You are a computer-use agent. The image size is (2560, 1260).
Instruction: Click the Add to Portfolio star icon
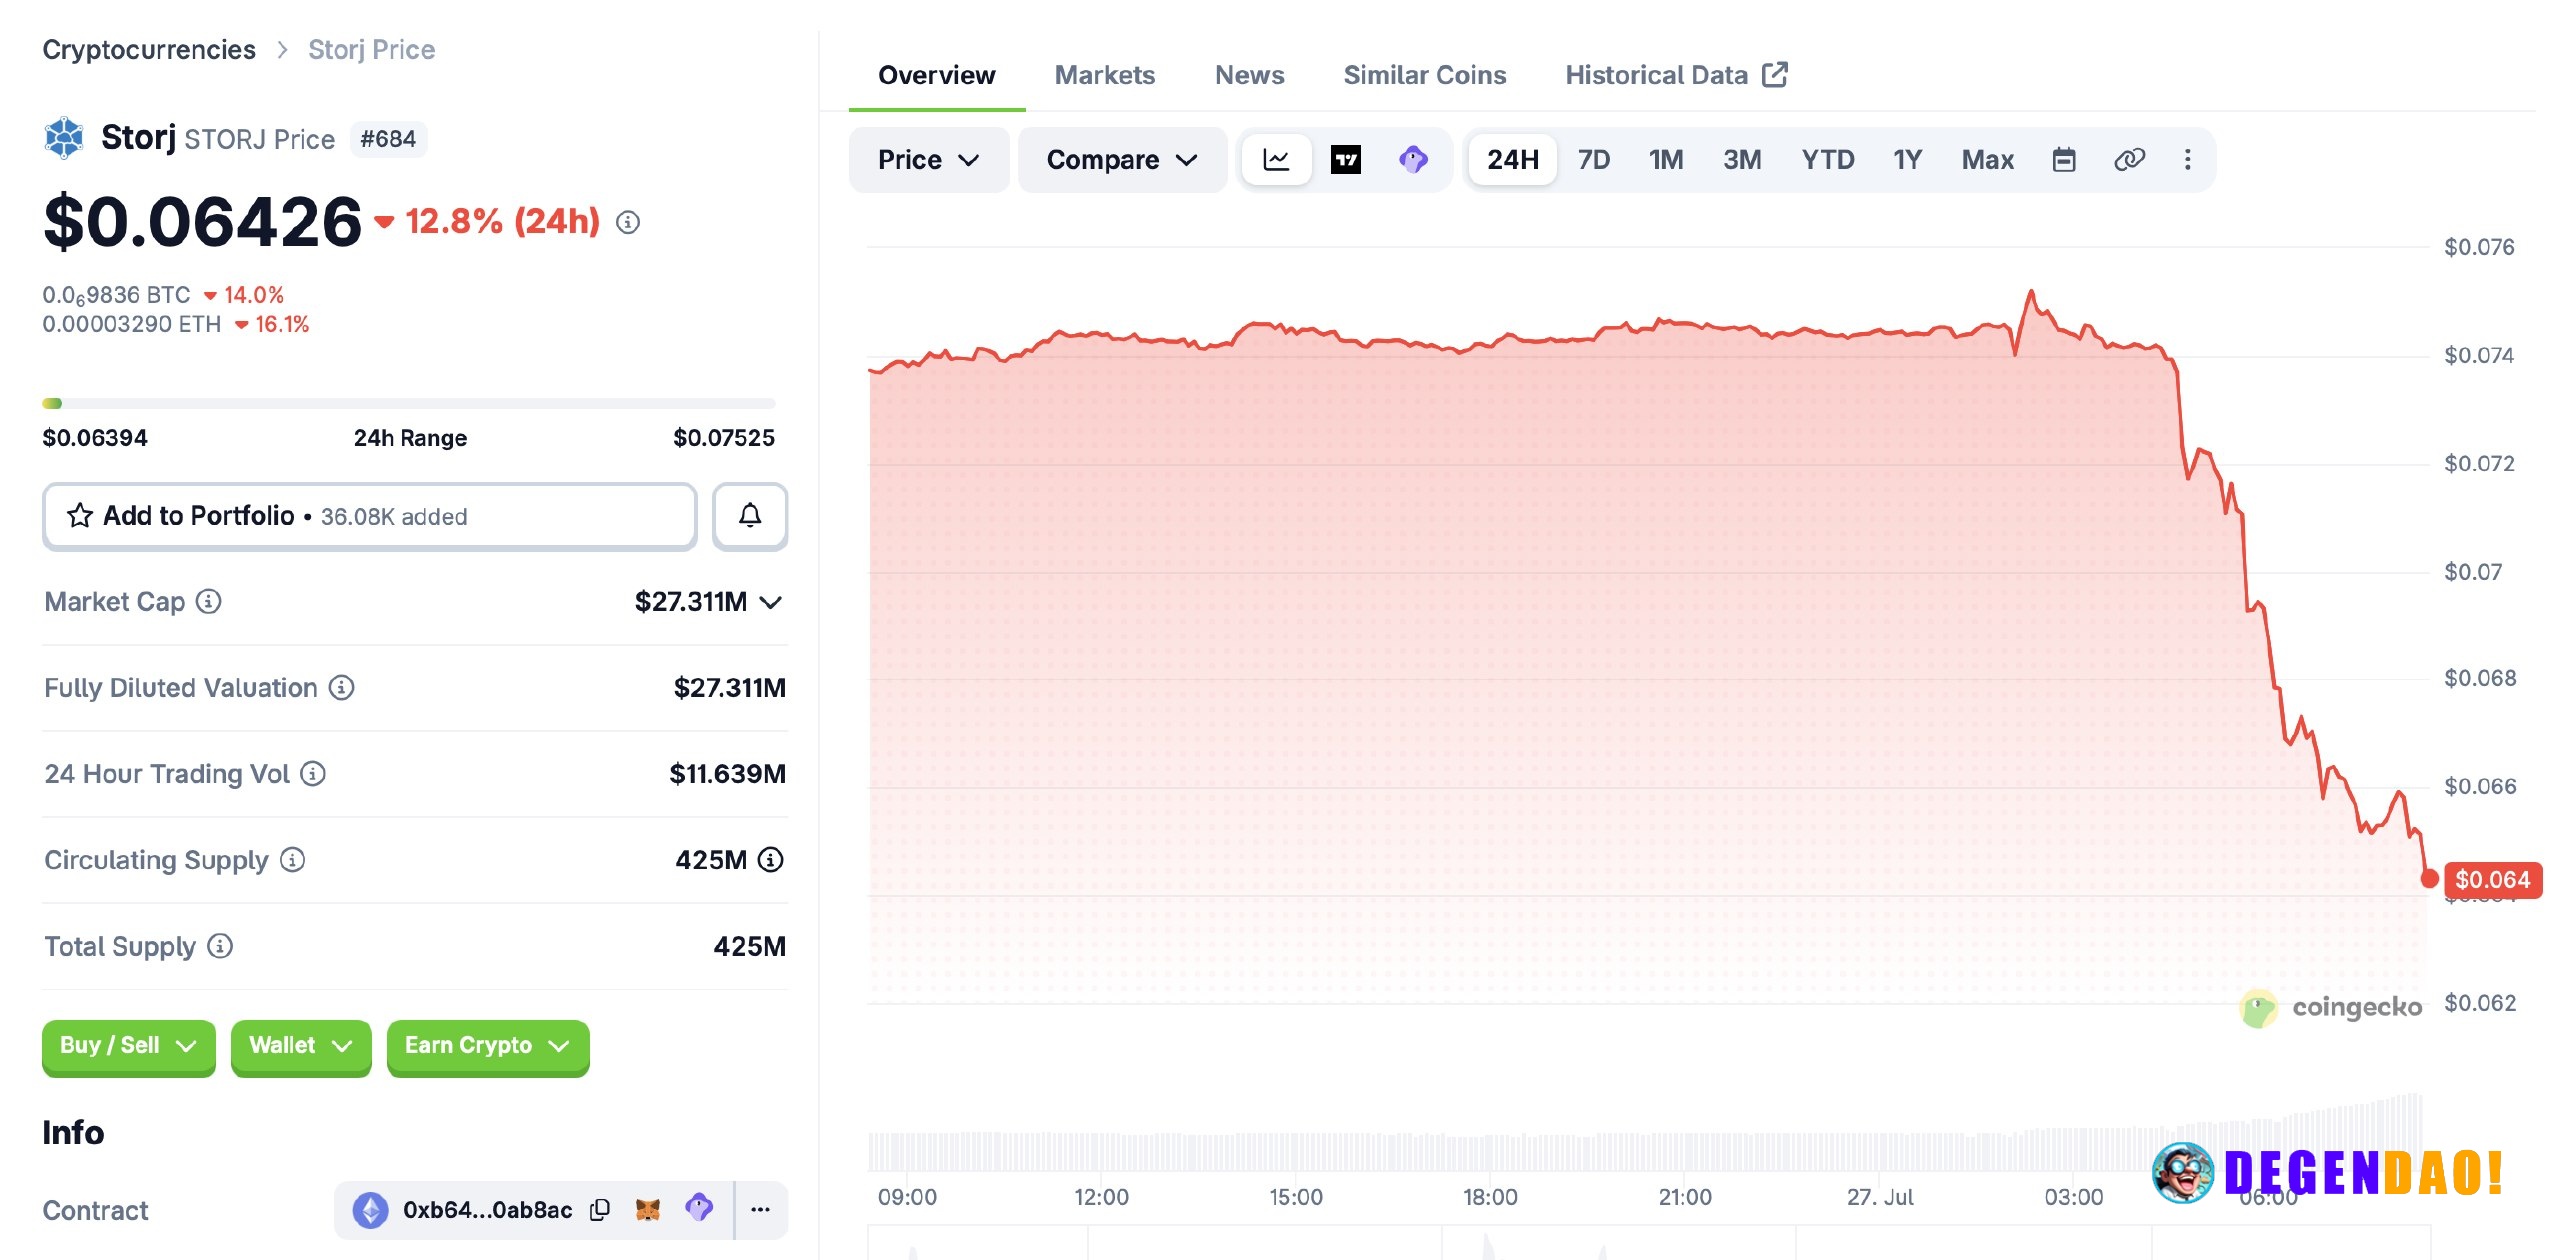pyautogui.click(x=80, y=516)
